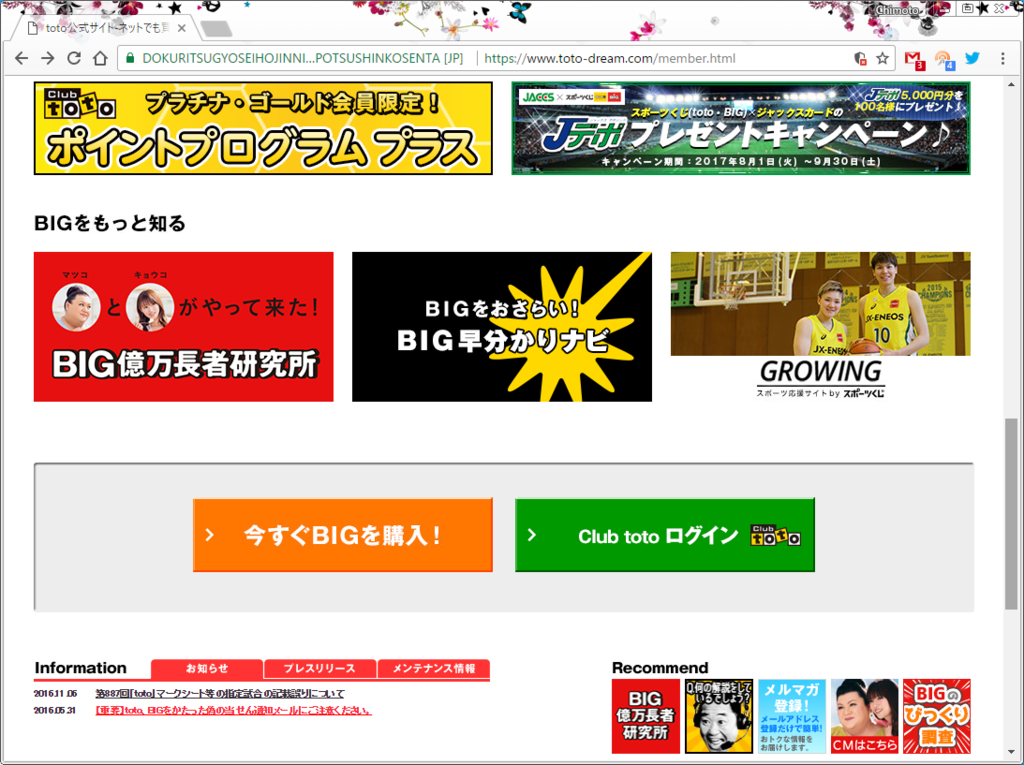
Task: Close the toto公式サイト browser tab
Action: 182,28
